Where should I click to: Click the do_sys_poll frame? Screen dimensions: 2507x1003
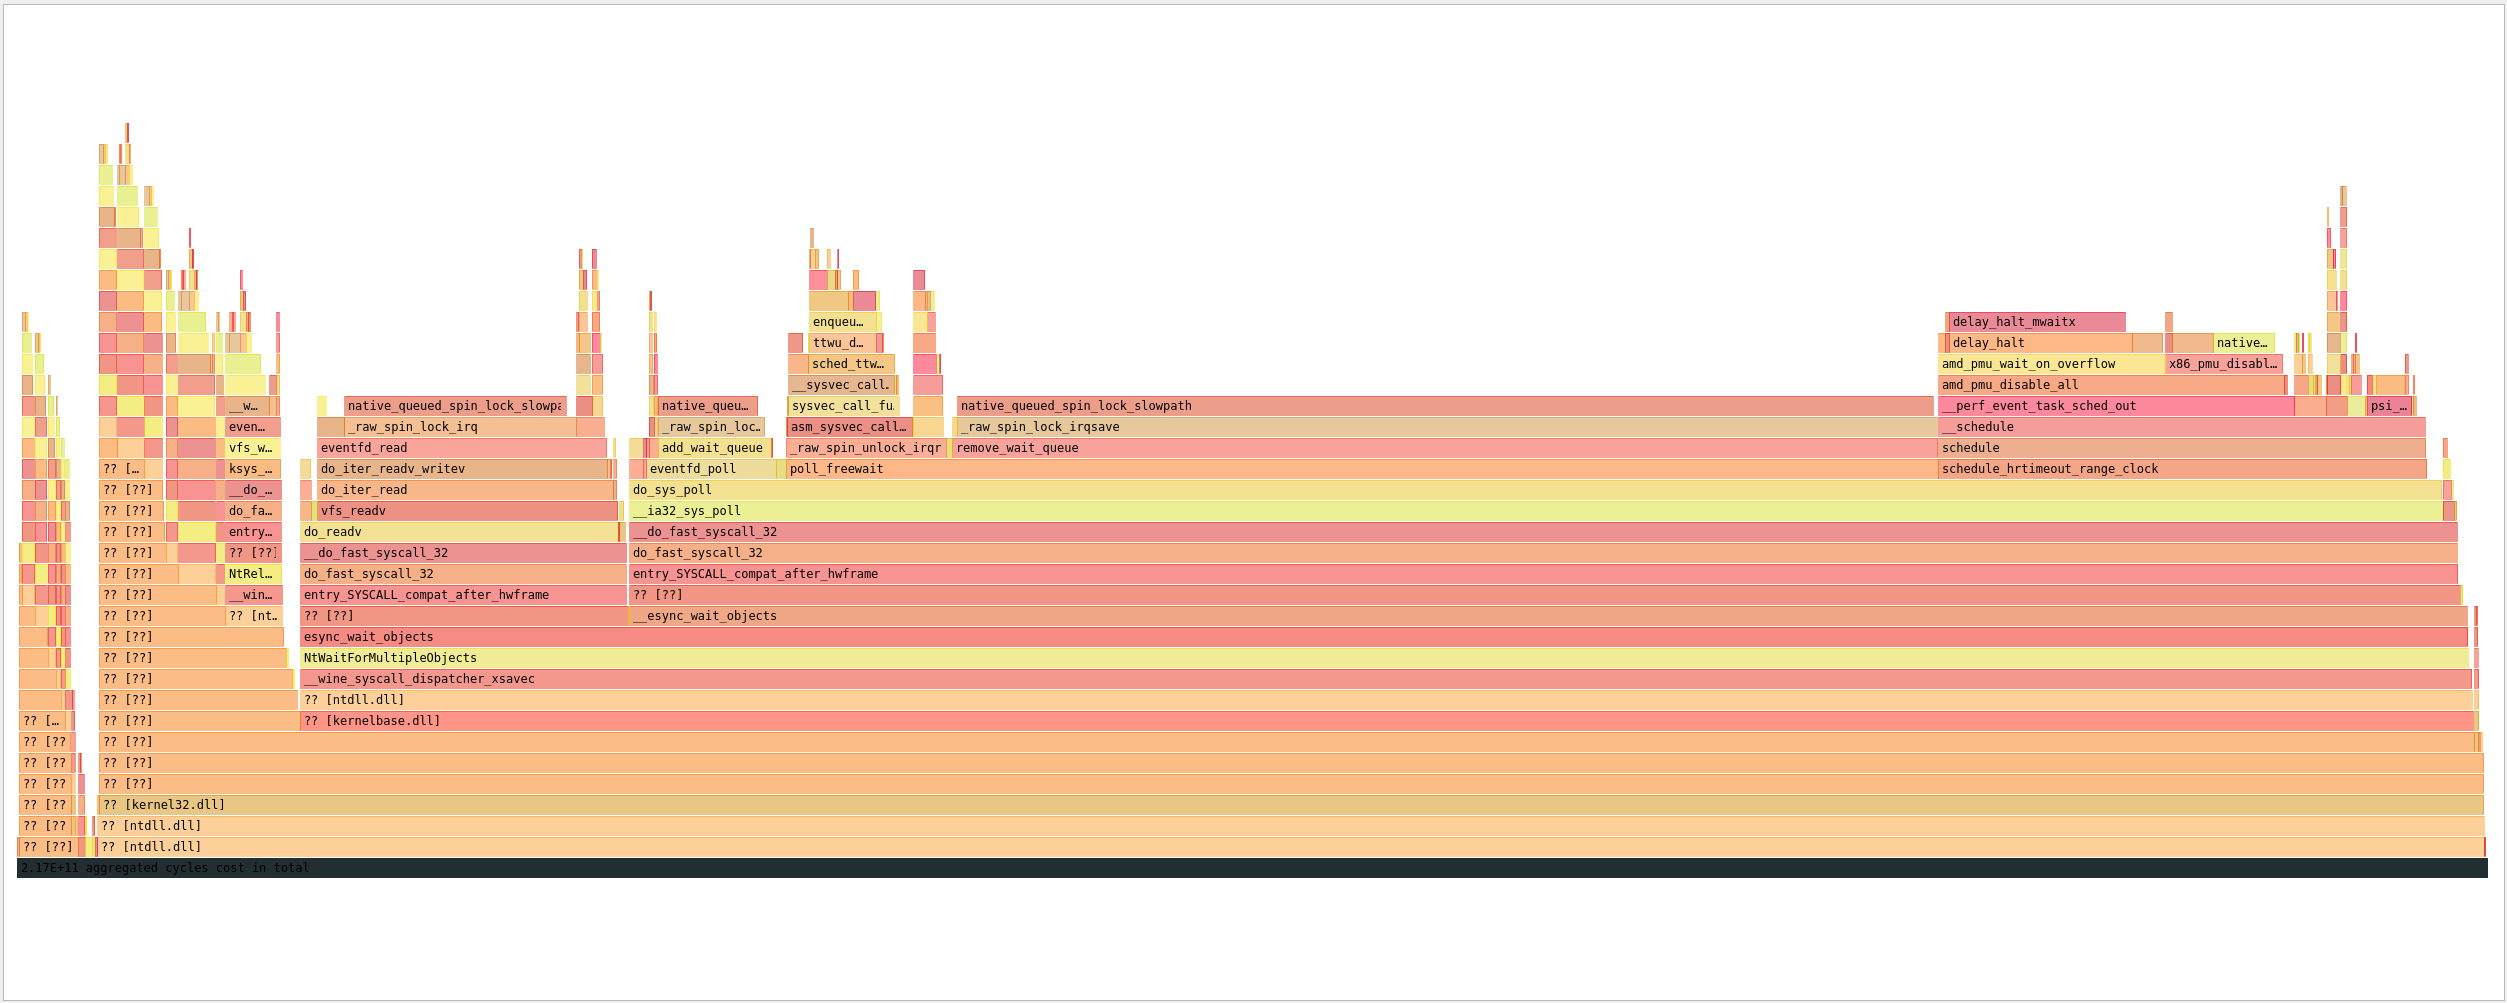[x=1535, y=490]
